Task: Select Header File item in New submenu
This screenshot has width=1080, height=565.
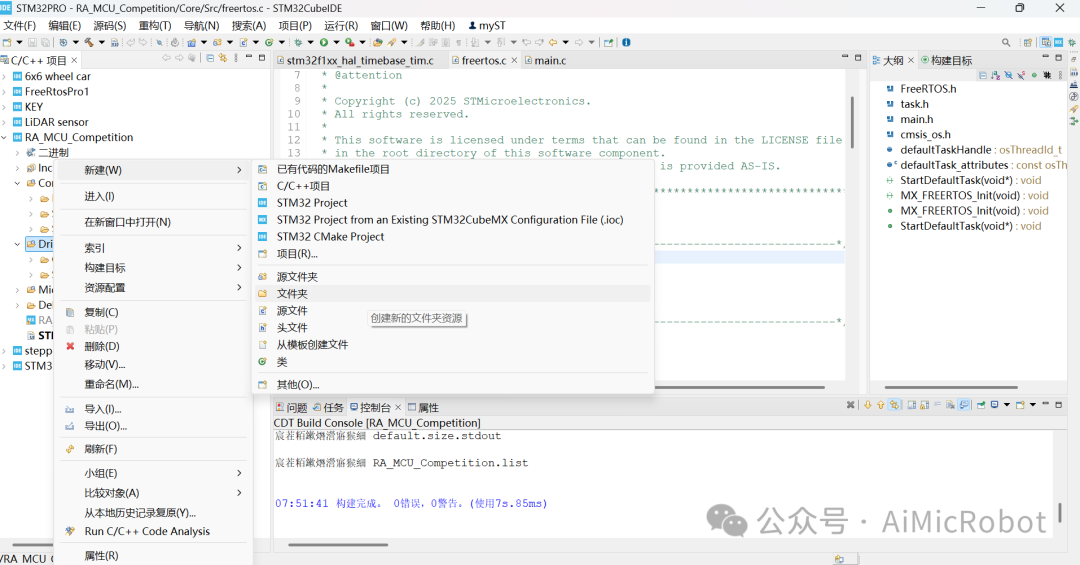Action: click(x=453, y=327)
